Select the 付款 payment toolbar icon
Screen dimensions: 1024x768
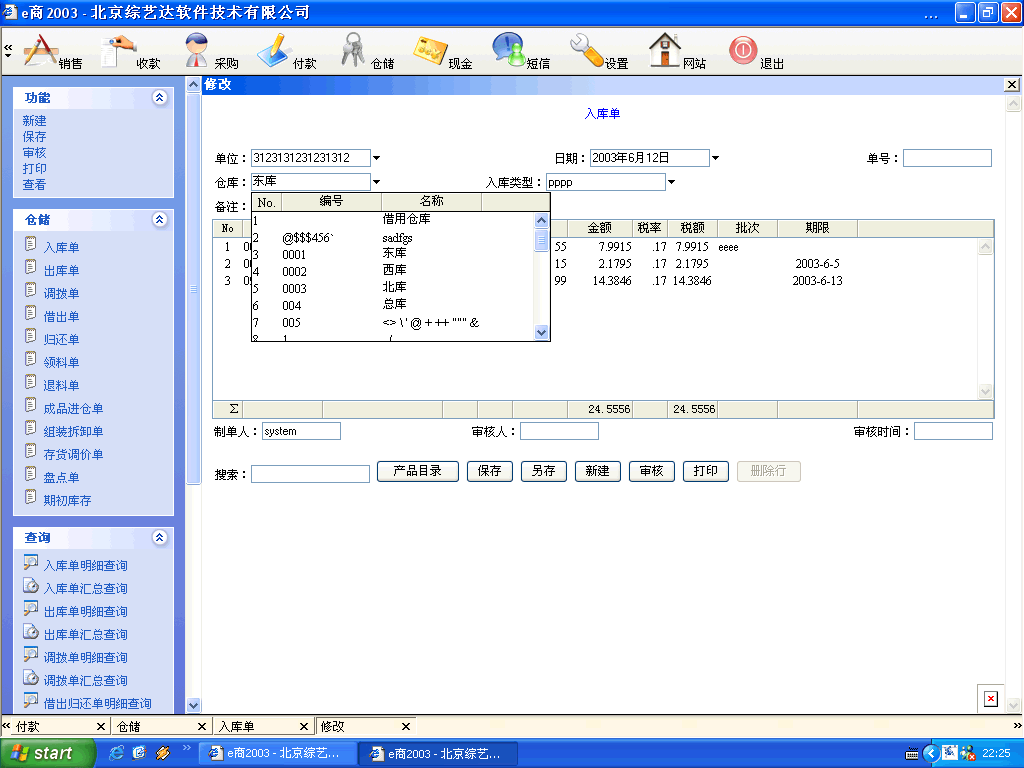(x=274, y=51)
